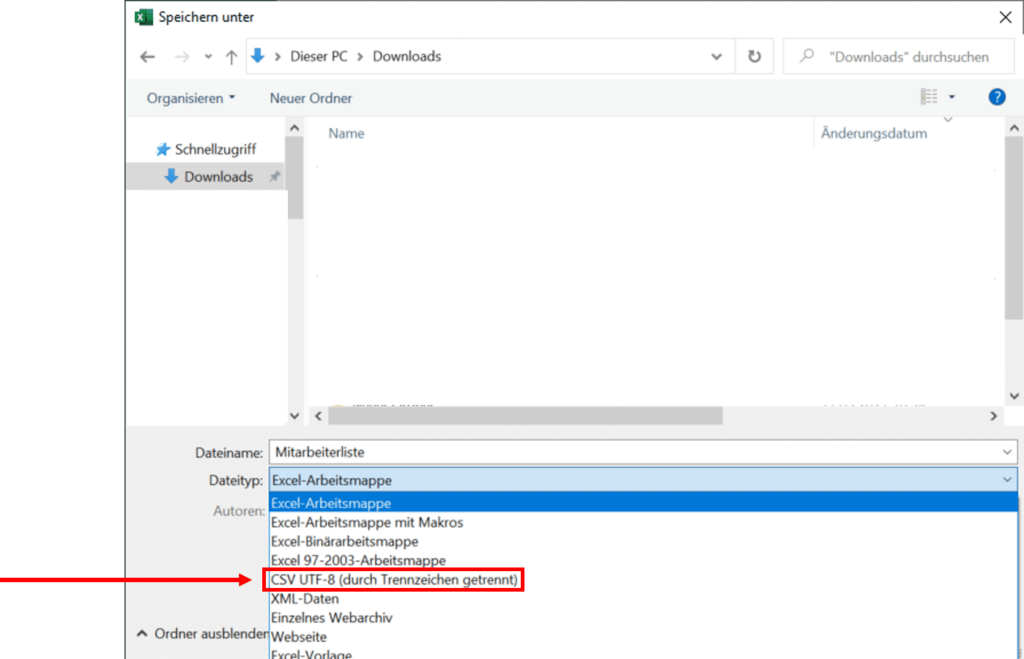Go forward with the right arrow button
The height and width of the screenshot is (659, 1024).
[182, 57]
